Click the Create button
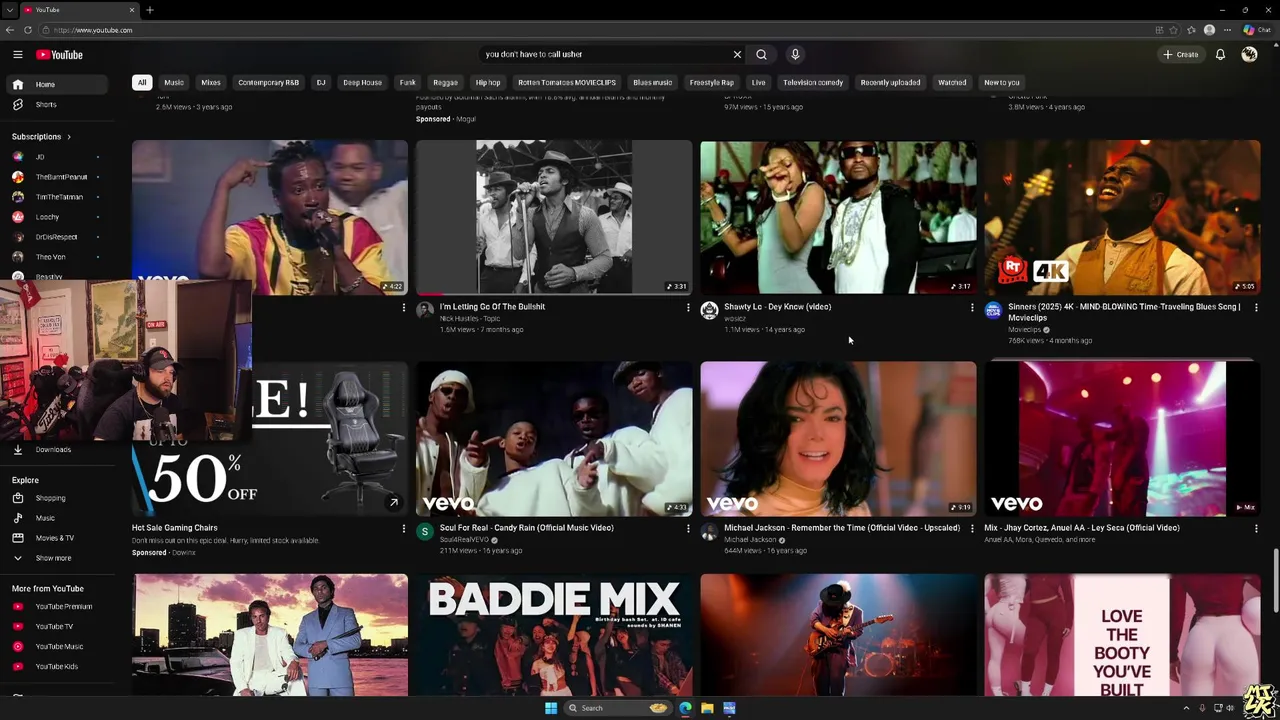The height and width of the screenshot is (720, 1280). [x=1181, y=55]
